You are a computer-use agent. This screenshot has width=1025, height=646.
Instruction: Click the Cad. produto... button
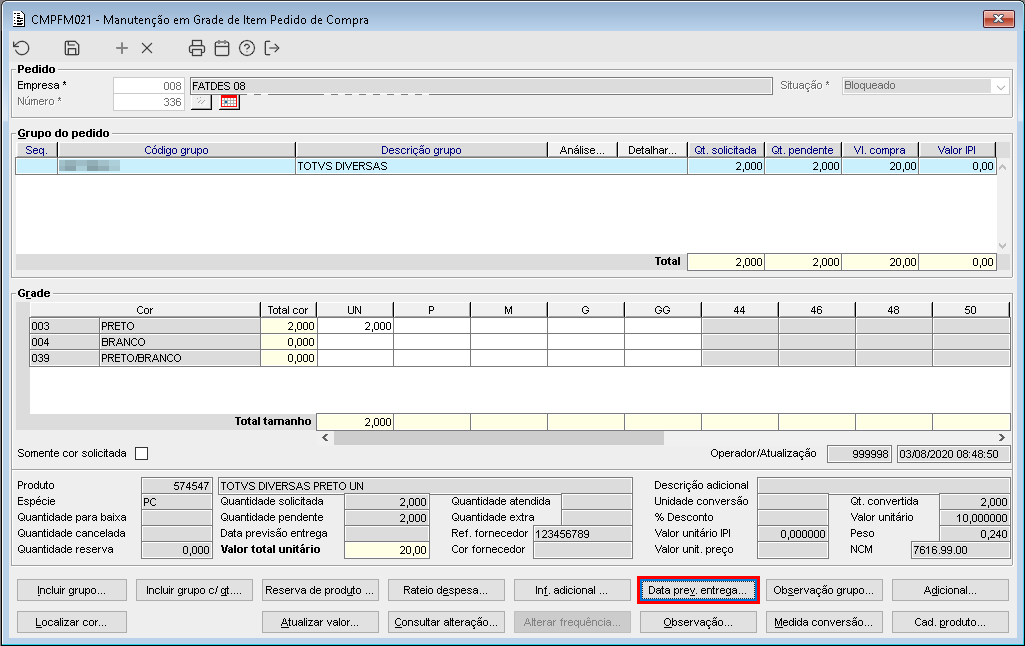tap(950, 622)
